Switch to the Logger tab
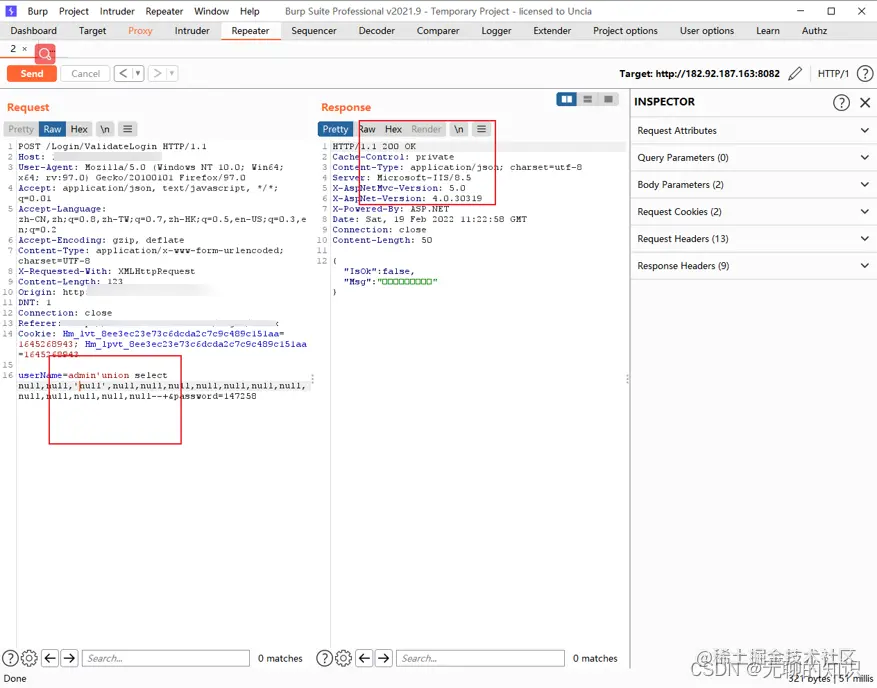The height and width of the screenshot is (688, 877). 496,31
